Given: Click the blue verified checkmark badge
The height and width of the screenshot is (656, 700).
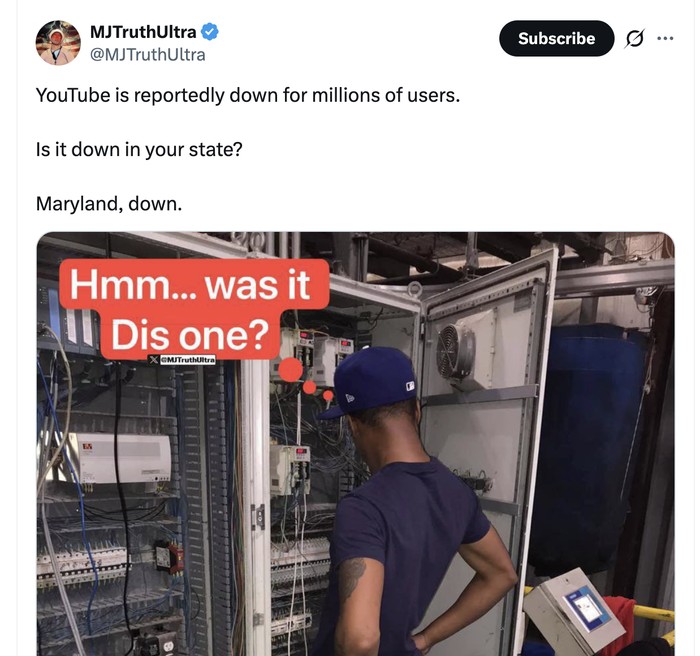Looking at the screenshot, I should 209,32.
